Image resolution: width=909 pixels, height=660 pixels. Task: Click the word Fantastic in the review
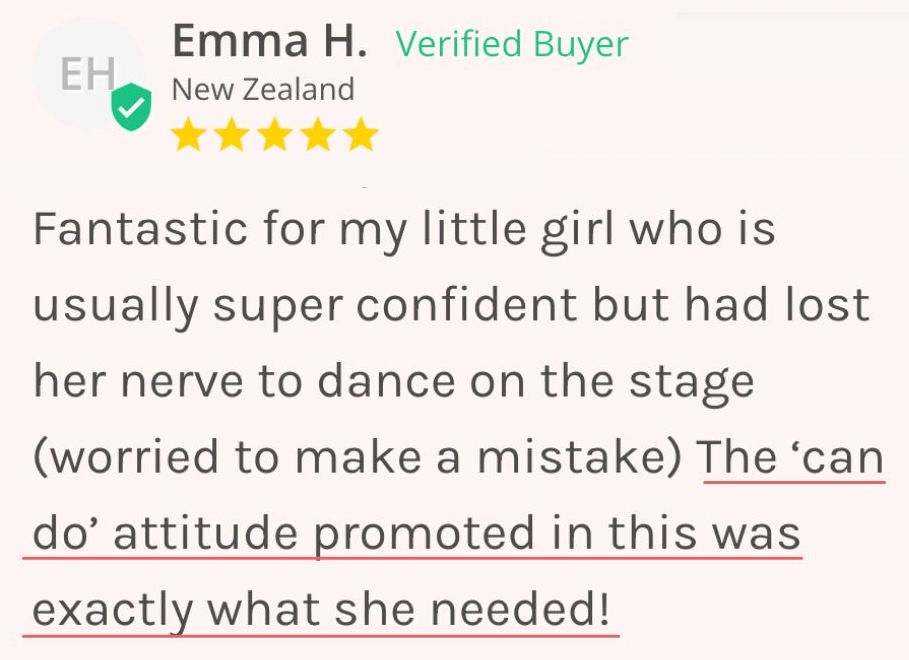coord(141,229)
